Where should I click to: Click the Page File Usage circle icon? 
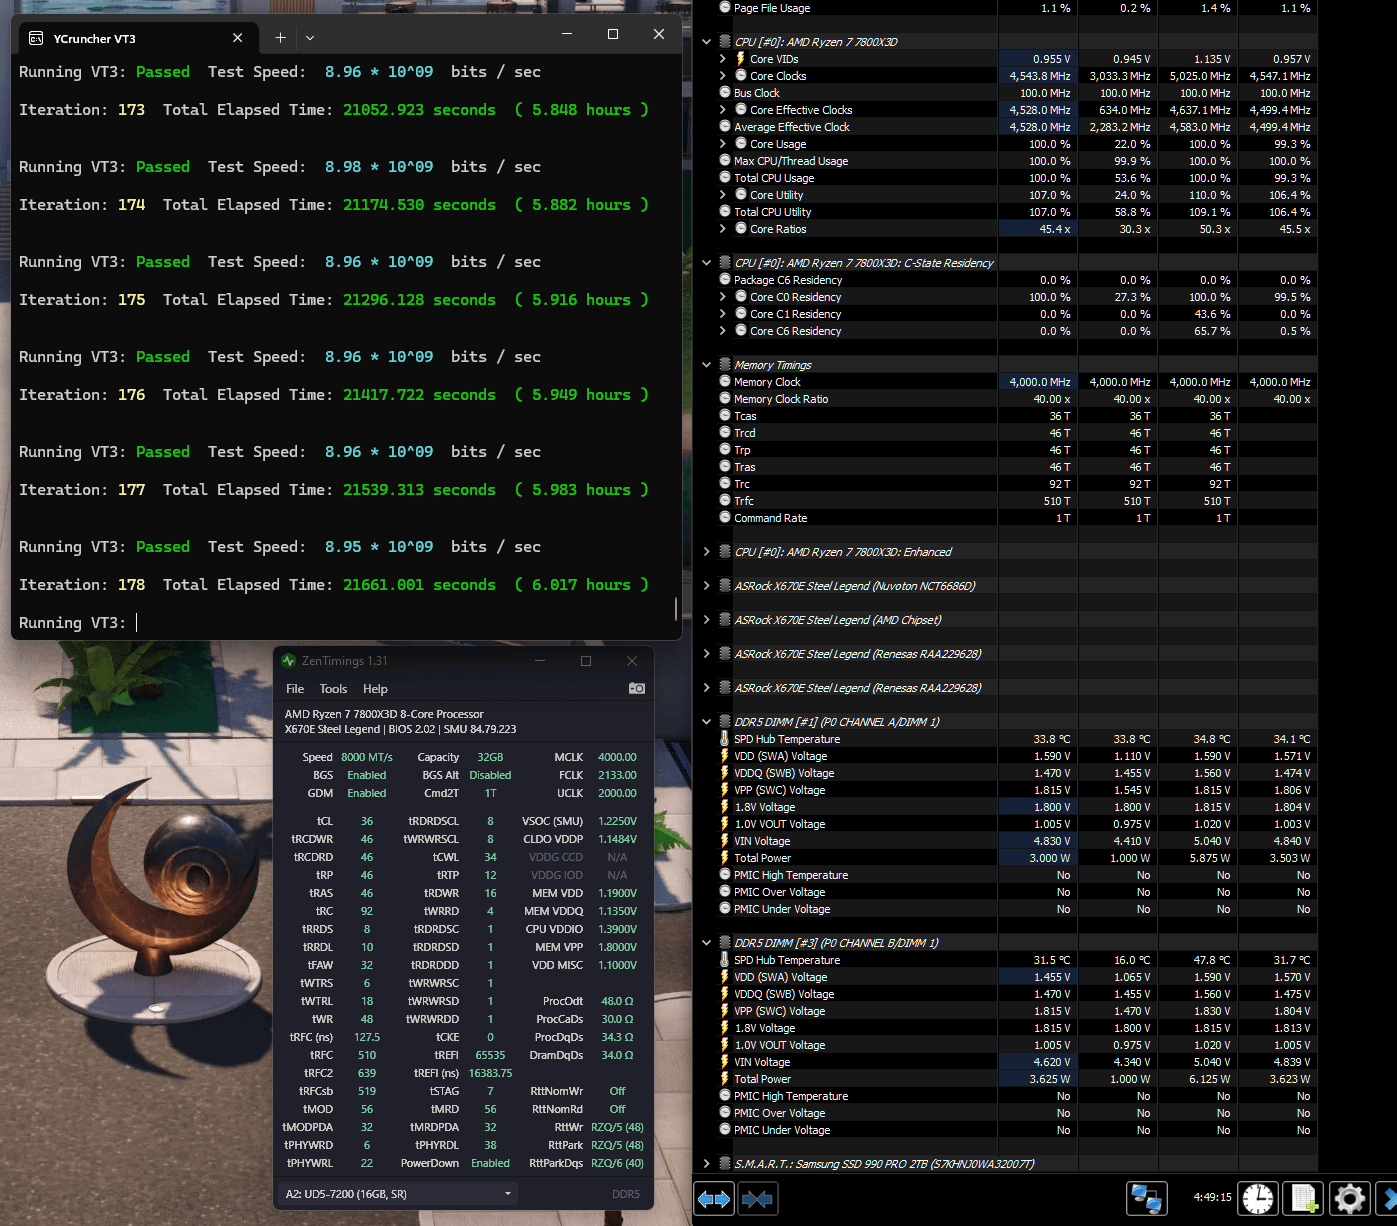[x=725, y=8]
